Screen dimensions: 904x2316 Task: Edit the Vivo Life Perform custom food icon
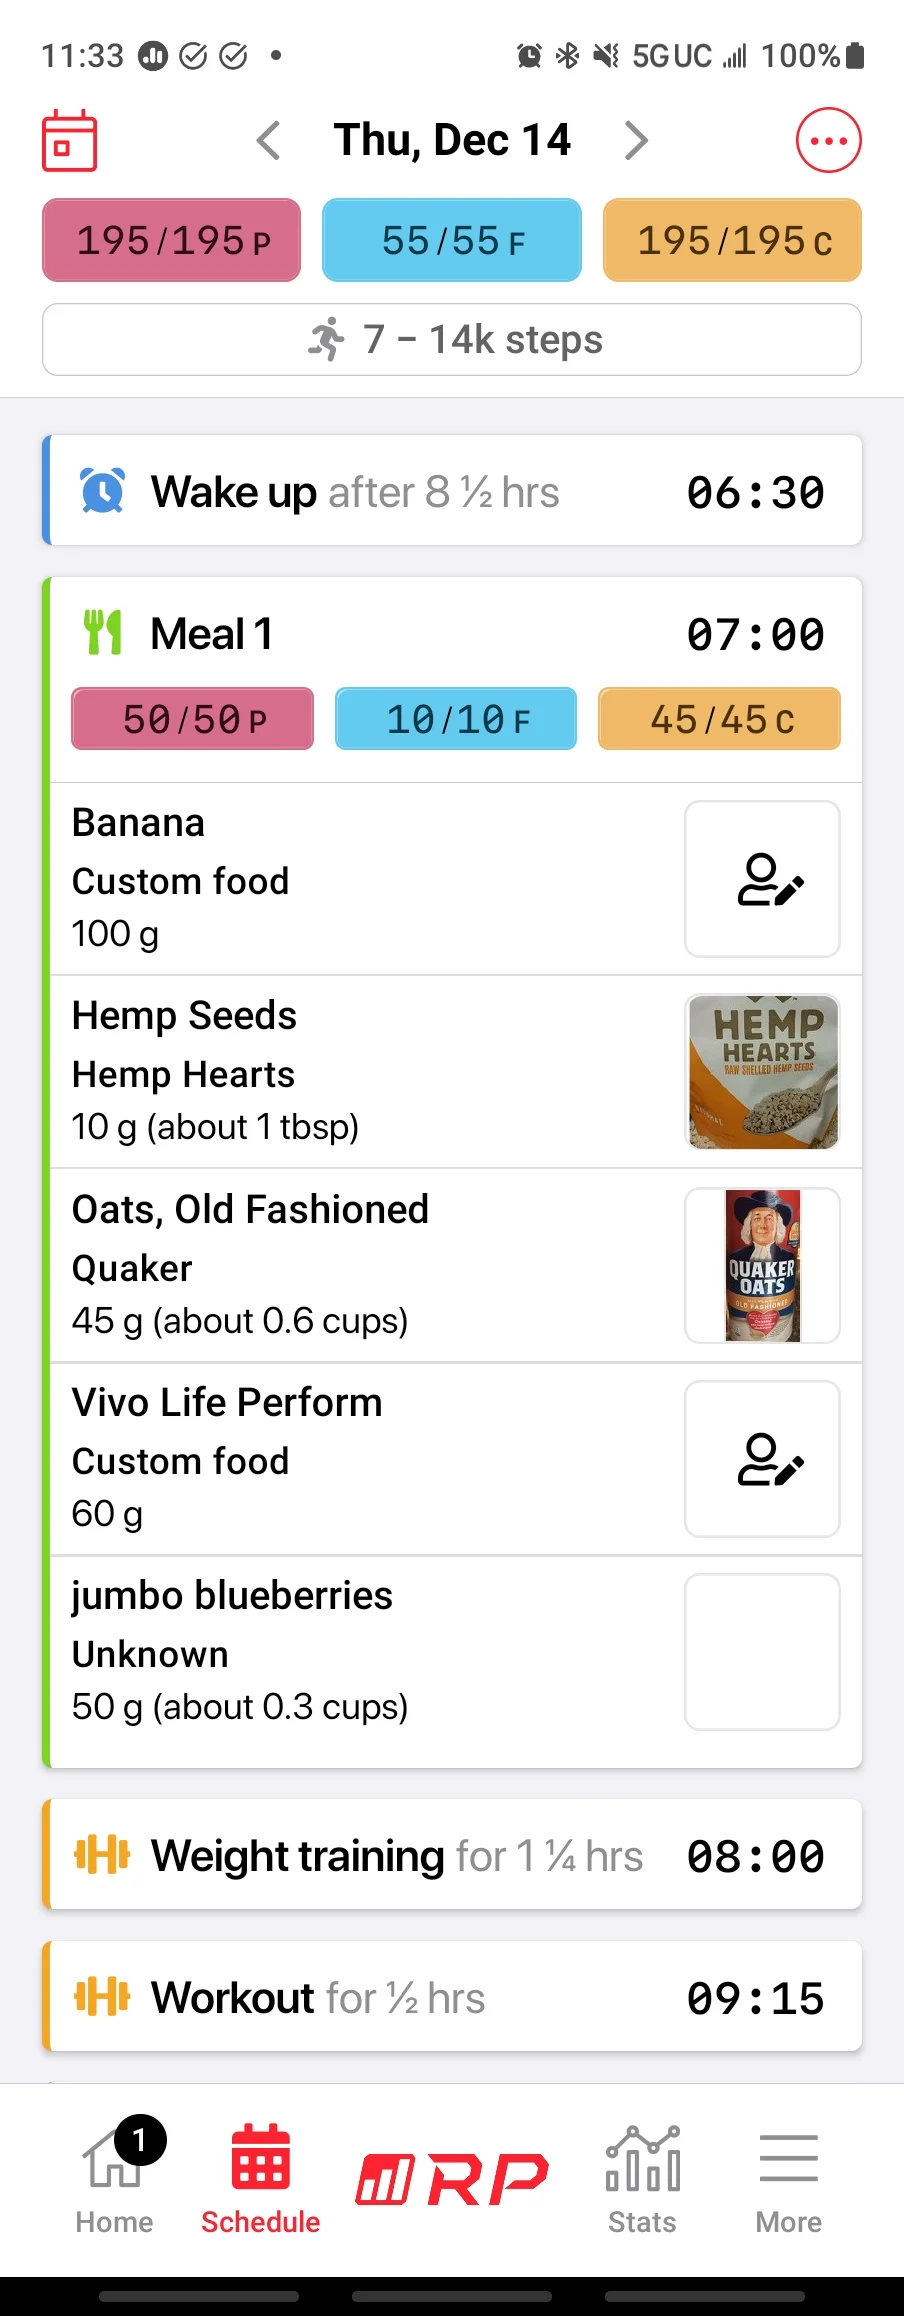pos(762,1459)
